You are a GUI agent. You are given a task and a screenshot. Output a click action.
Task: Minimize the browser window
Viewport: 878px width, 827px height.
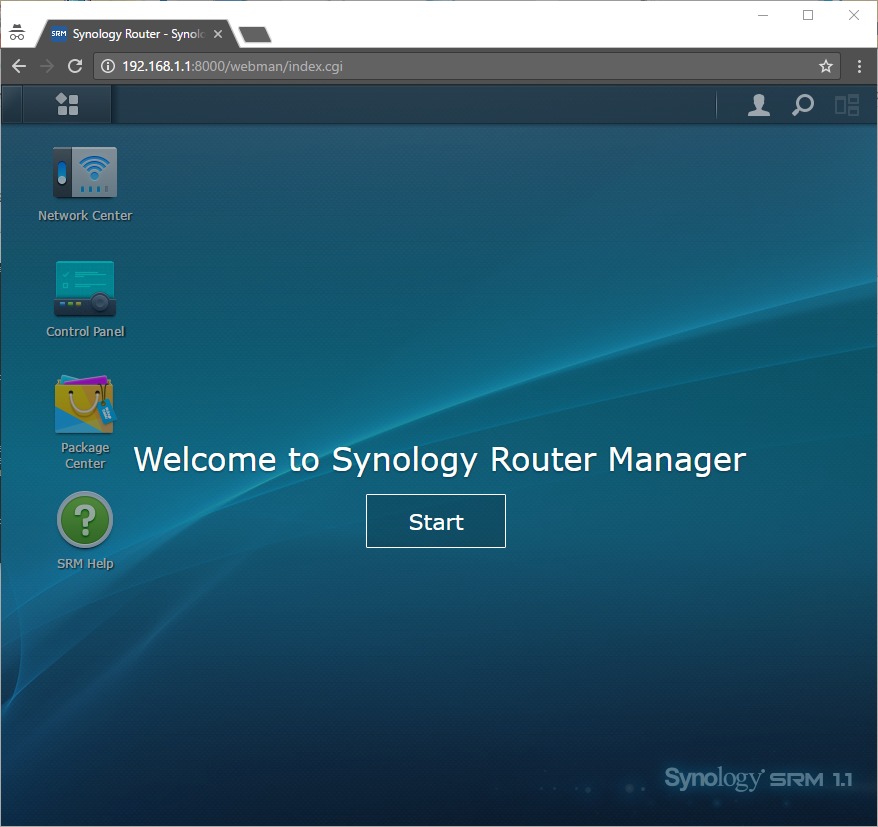point(763,15)
